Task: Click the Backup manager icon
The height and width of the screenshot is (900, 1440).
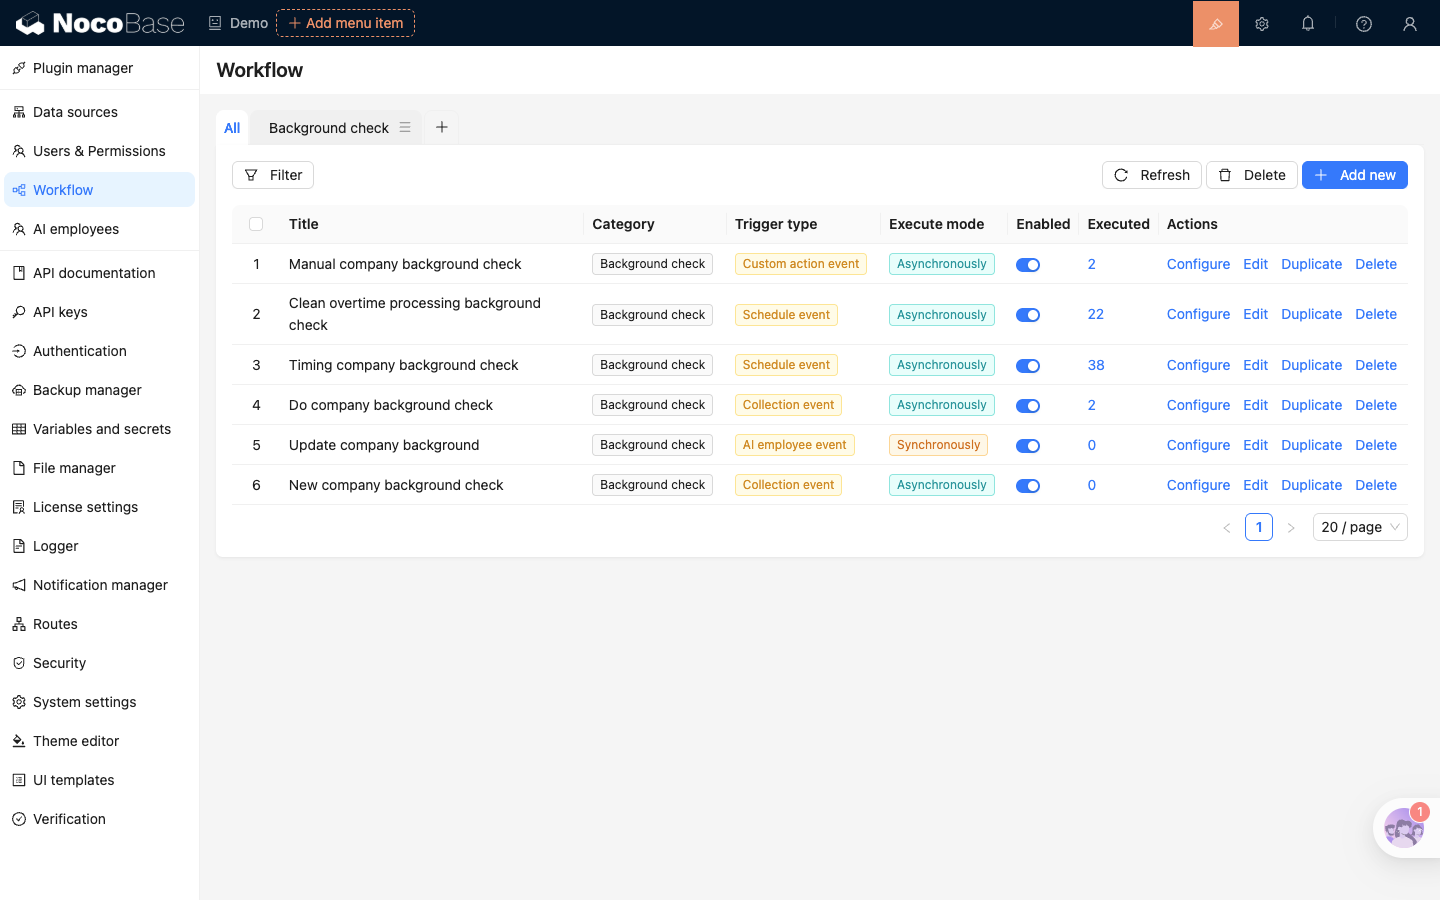Action: 19,390
